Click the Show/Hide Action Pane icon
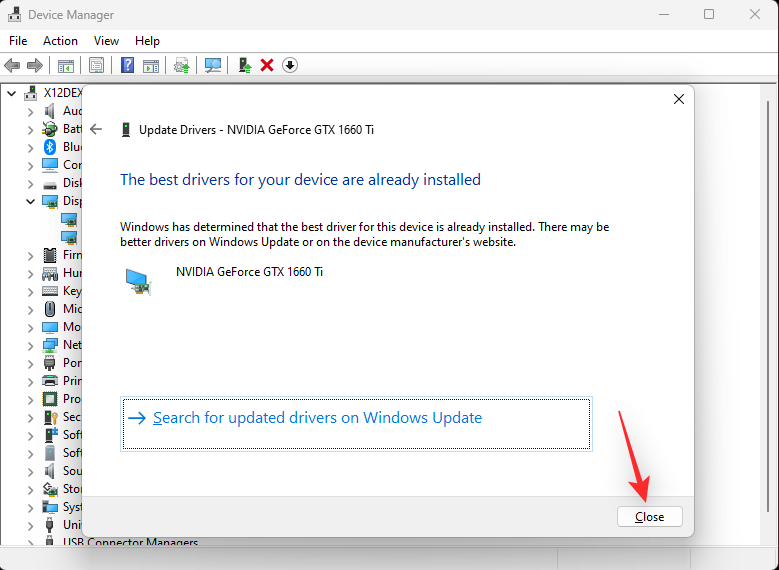Viewport: 779px width, 570px height. click(151, 65)
